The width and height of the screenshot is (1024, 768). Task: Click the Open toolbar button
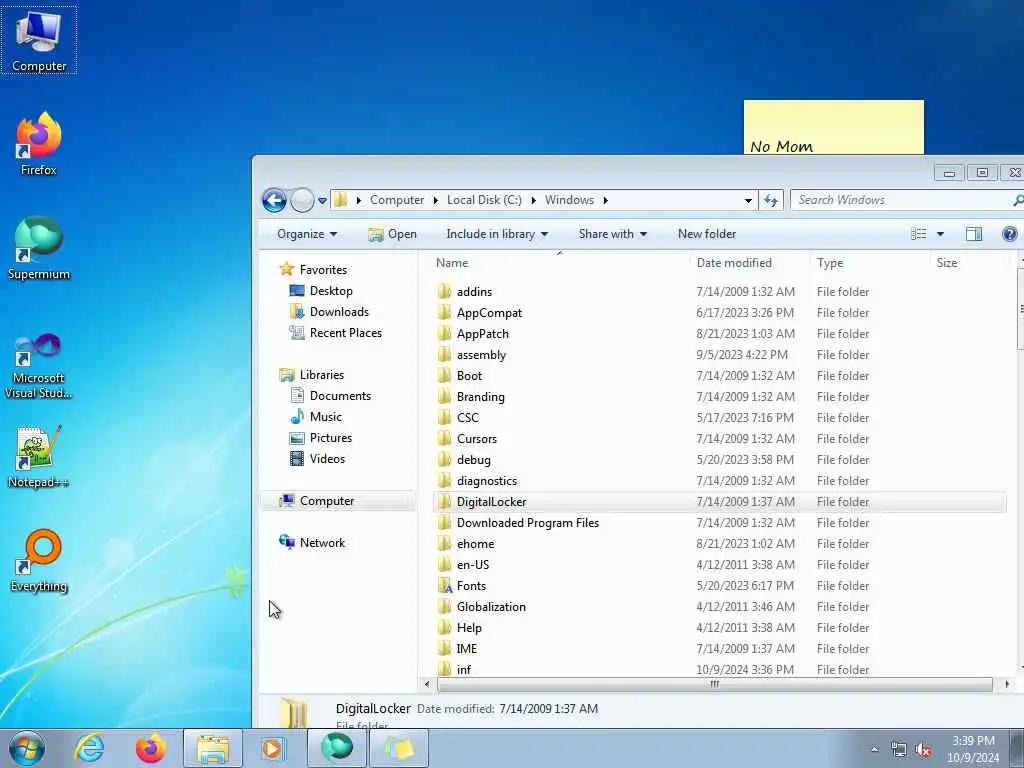pyautogui.click(x=392, y=234)
